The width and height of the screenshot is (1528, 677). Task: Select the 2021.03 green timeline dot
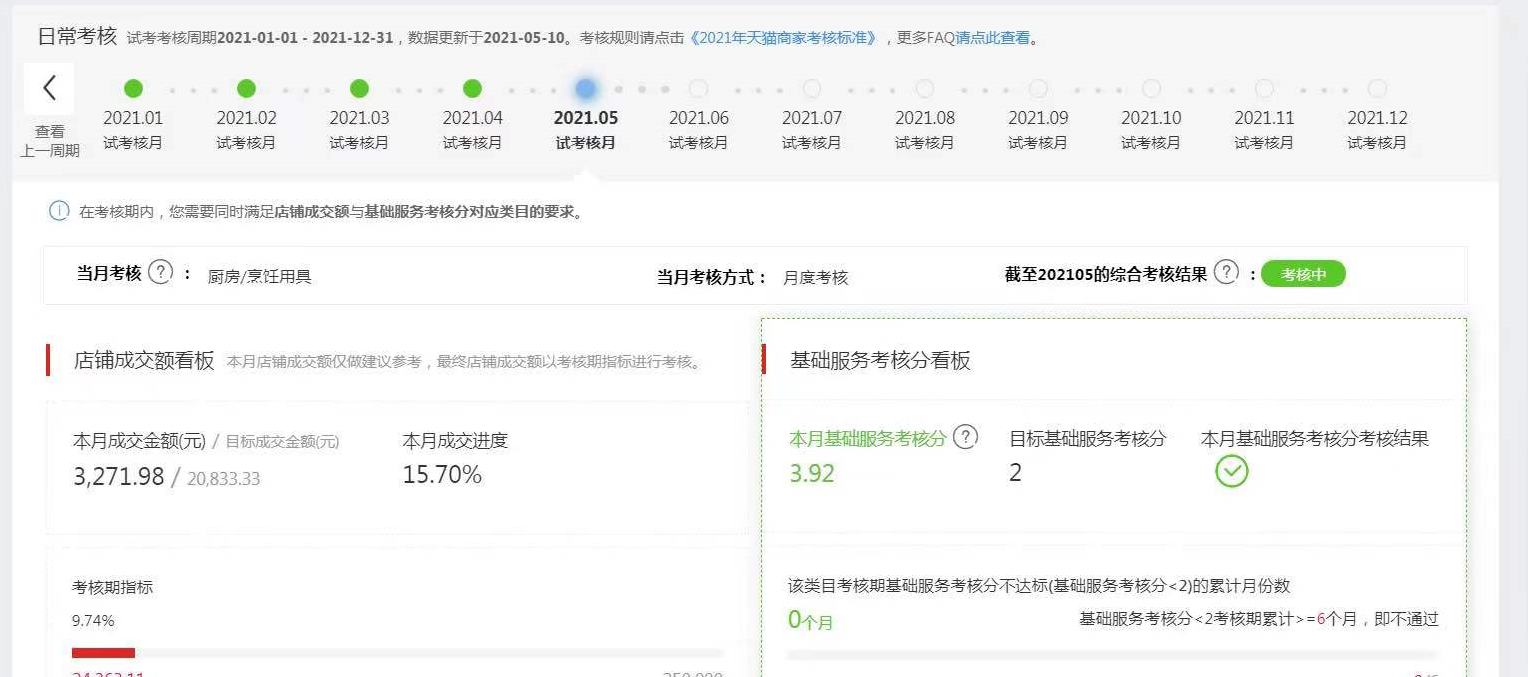pos(359,88)
